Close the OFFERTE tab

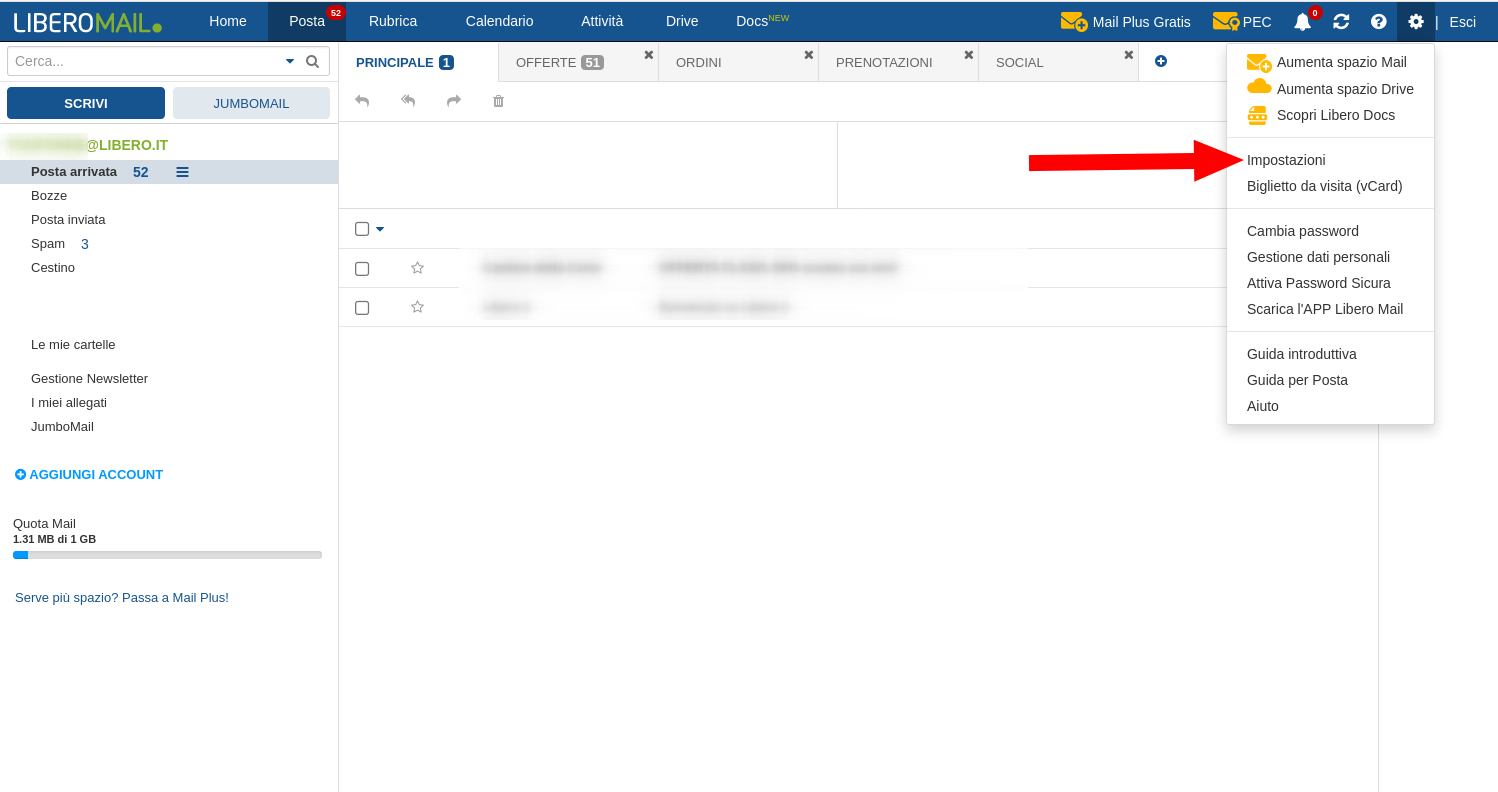pos(648,55)
